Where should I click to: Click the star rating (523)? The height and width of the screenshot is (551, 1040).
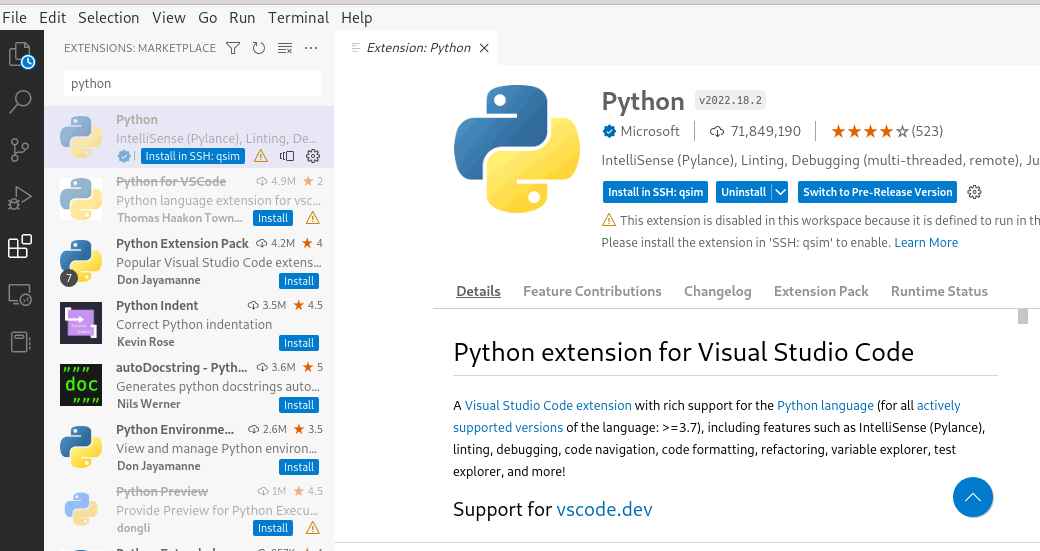887,131
